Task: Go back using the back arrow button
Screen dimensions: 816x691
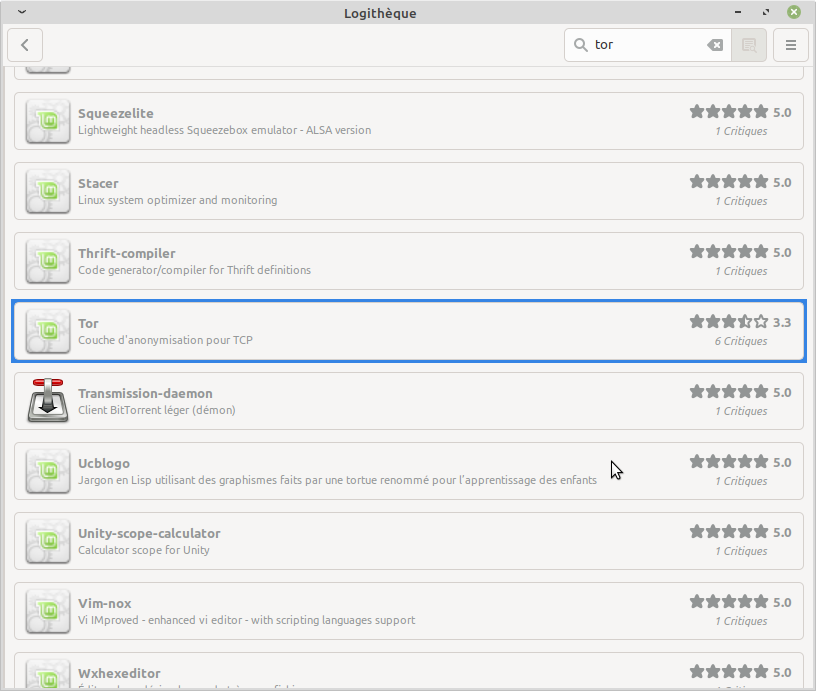Action: [x=25, y=45]
